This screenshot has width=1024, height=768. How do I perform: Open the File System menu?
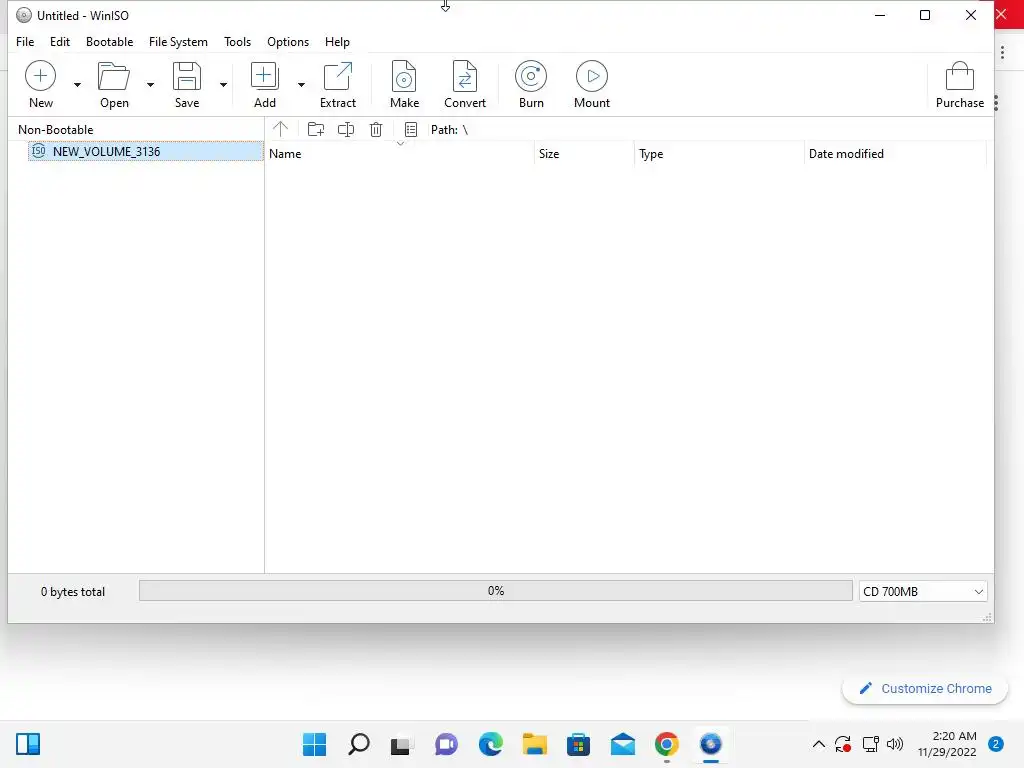click(178, 42)
